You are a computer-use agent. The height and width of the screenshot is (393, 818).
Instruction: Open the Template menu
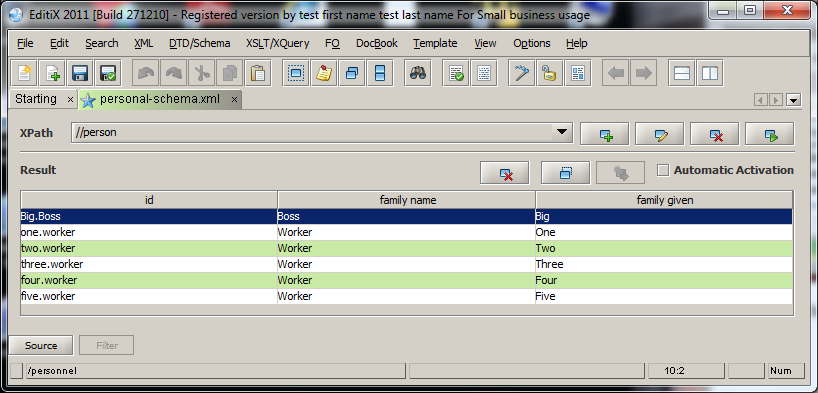[435, 43]
